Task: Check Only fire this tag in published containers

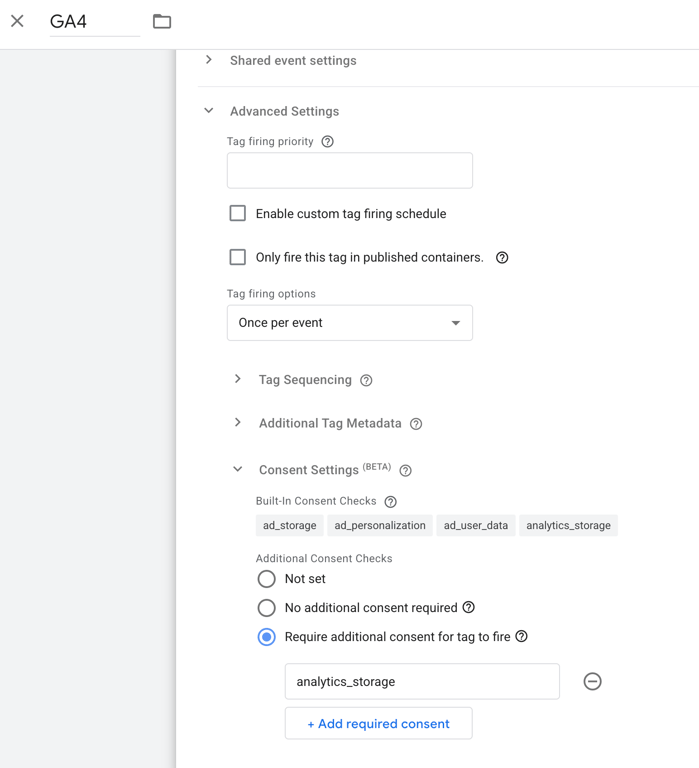Action: (238, 257)
